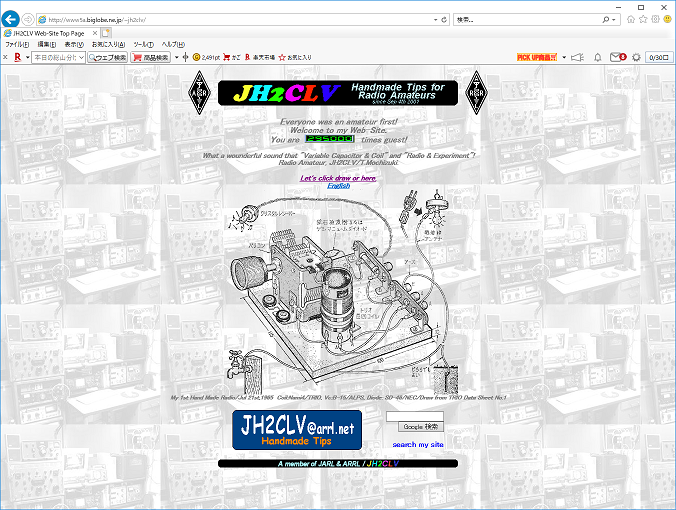Image resolution: width=676 pixels, height=510 pixels.
Task: Click the "Let's click draw or here" link
Action: click(338, 178)
